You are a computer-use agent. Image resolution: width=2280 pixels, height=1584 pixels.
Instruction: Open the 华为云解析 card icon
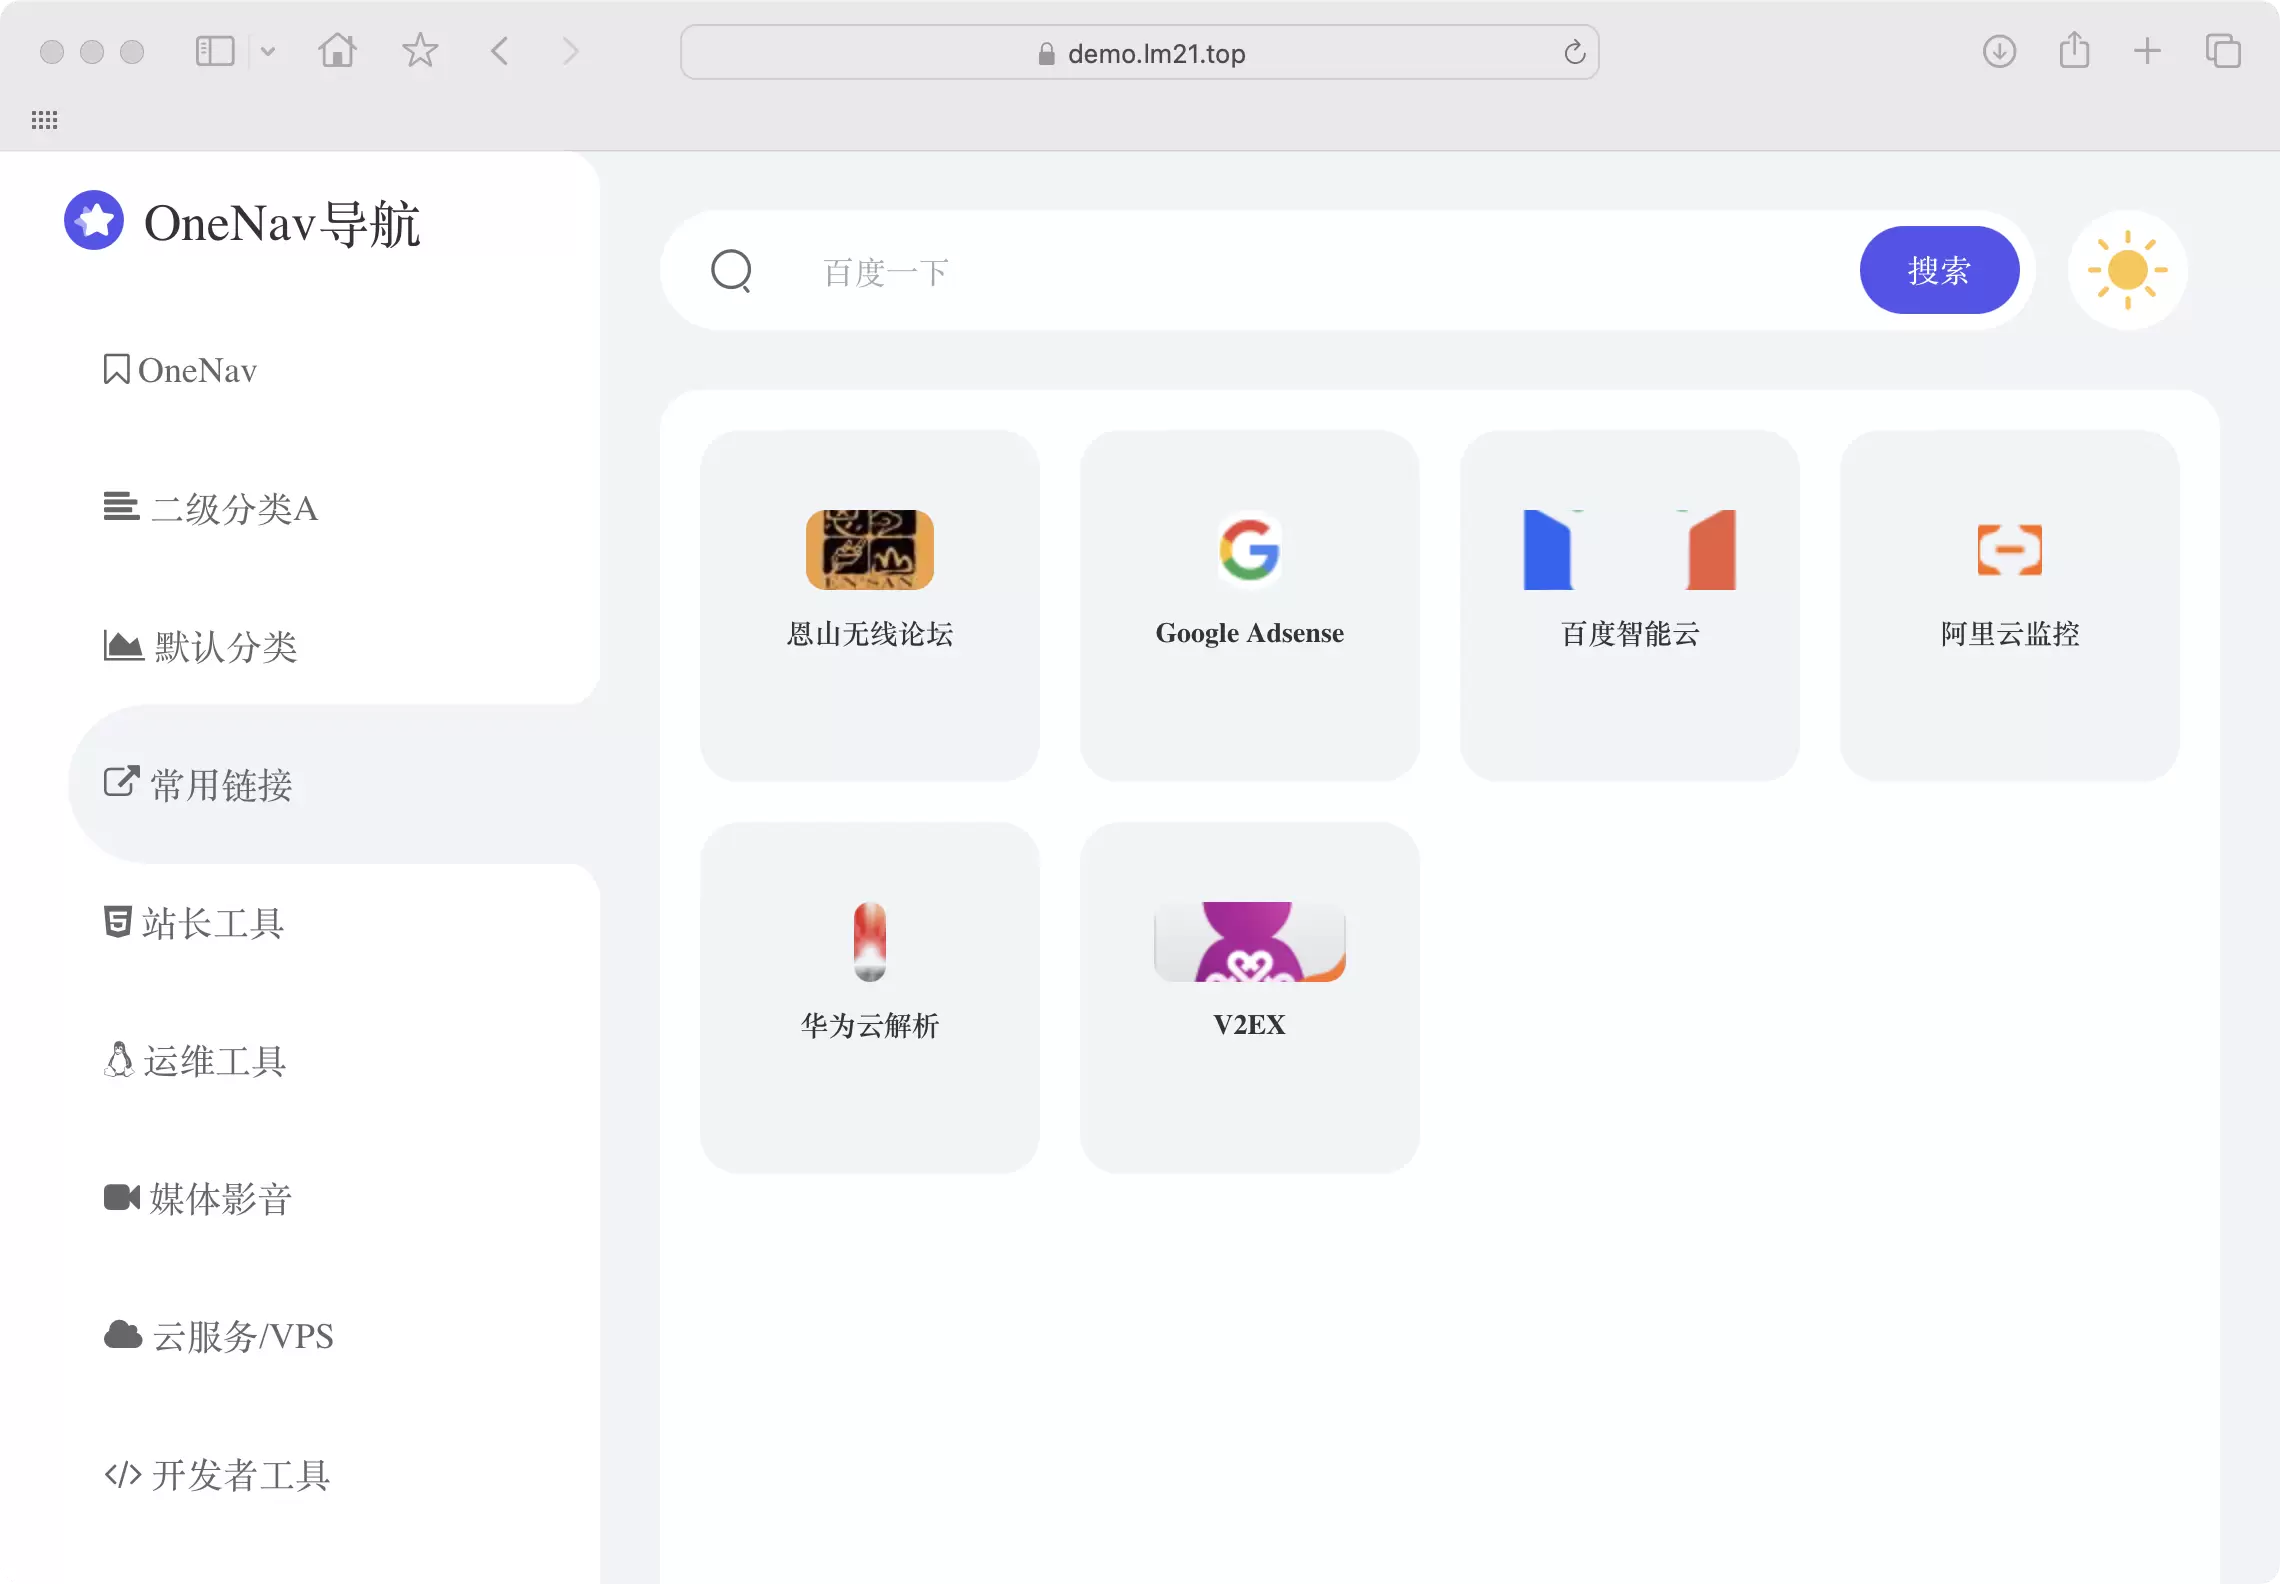(x=870, y=942)
